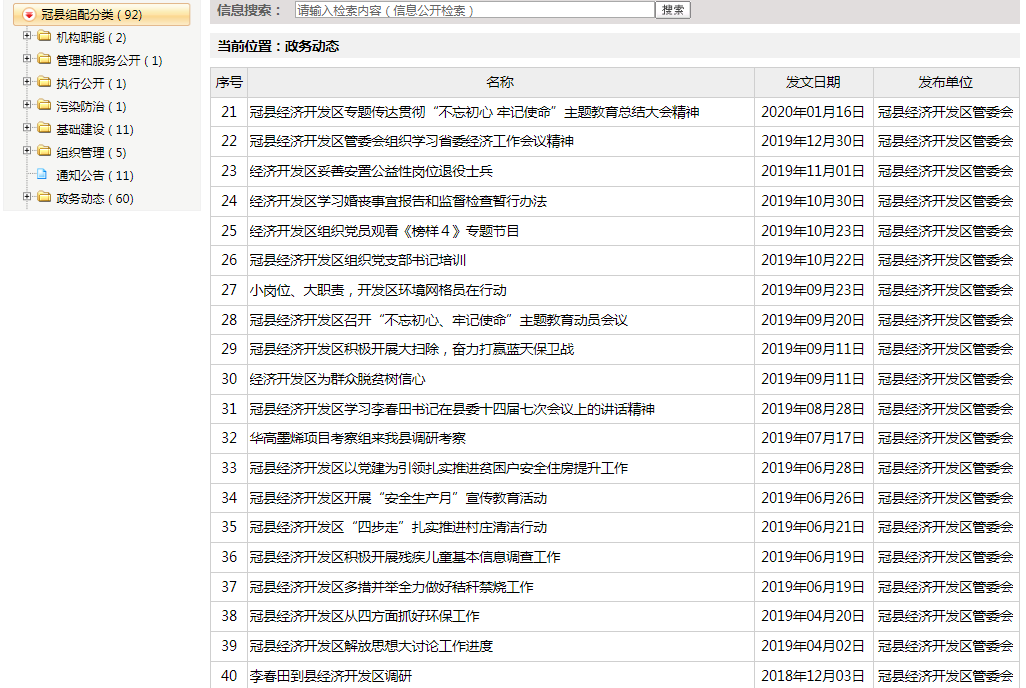Focus the 信息公开检索 search input field
Viewport: 1026px width, 688px height.
474,10
